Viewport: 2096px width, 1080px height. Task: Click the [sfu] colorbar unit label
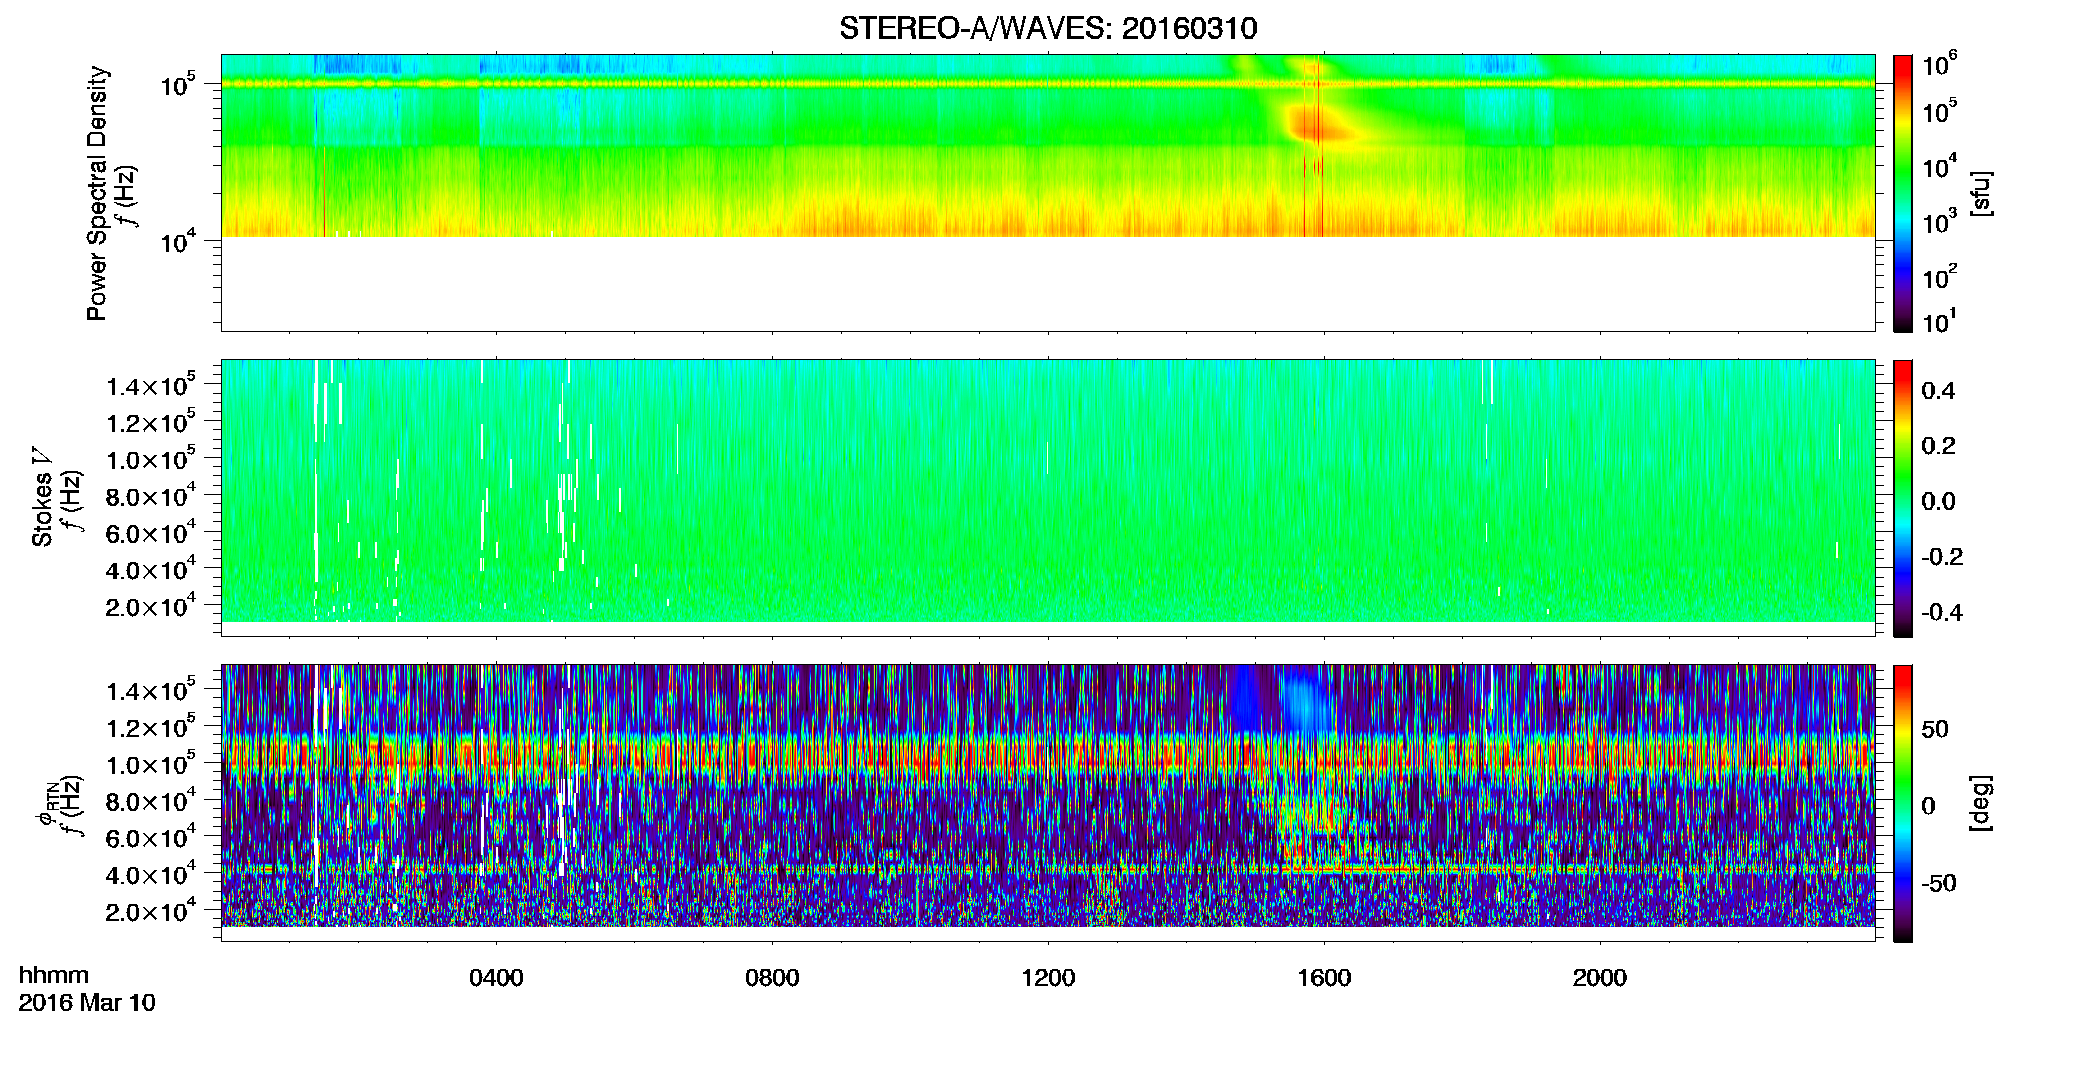coord(1980,193)
